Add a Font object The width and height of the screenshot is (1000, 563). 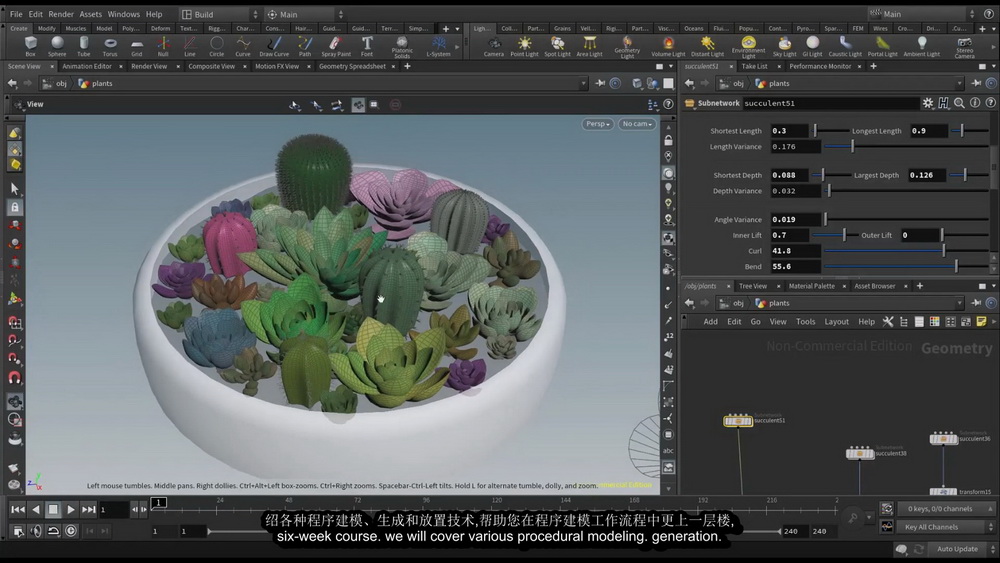(367, 46)
